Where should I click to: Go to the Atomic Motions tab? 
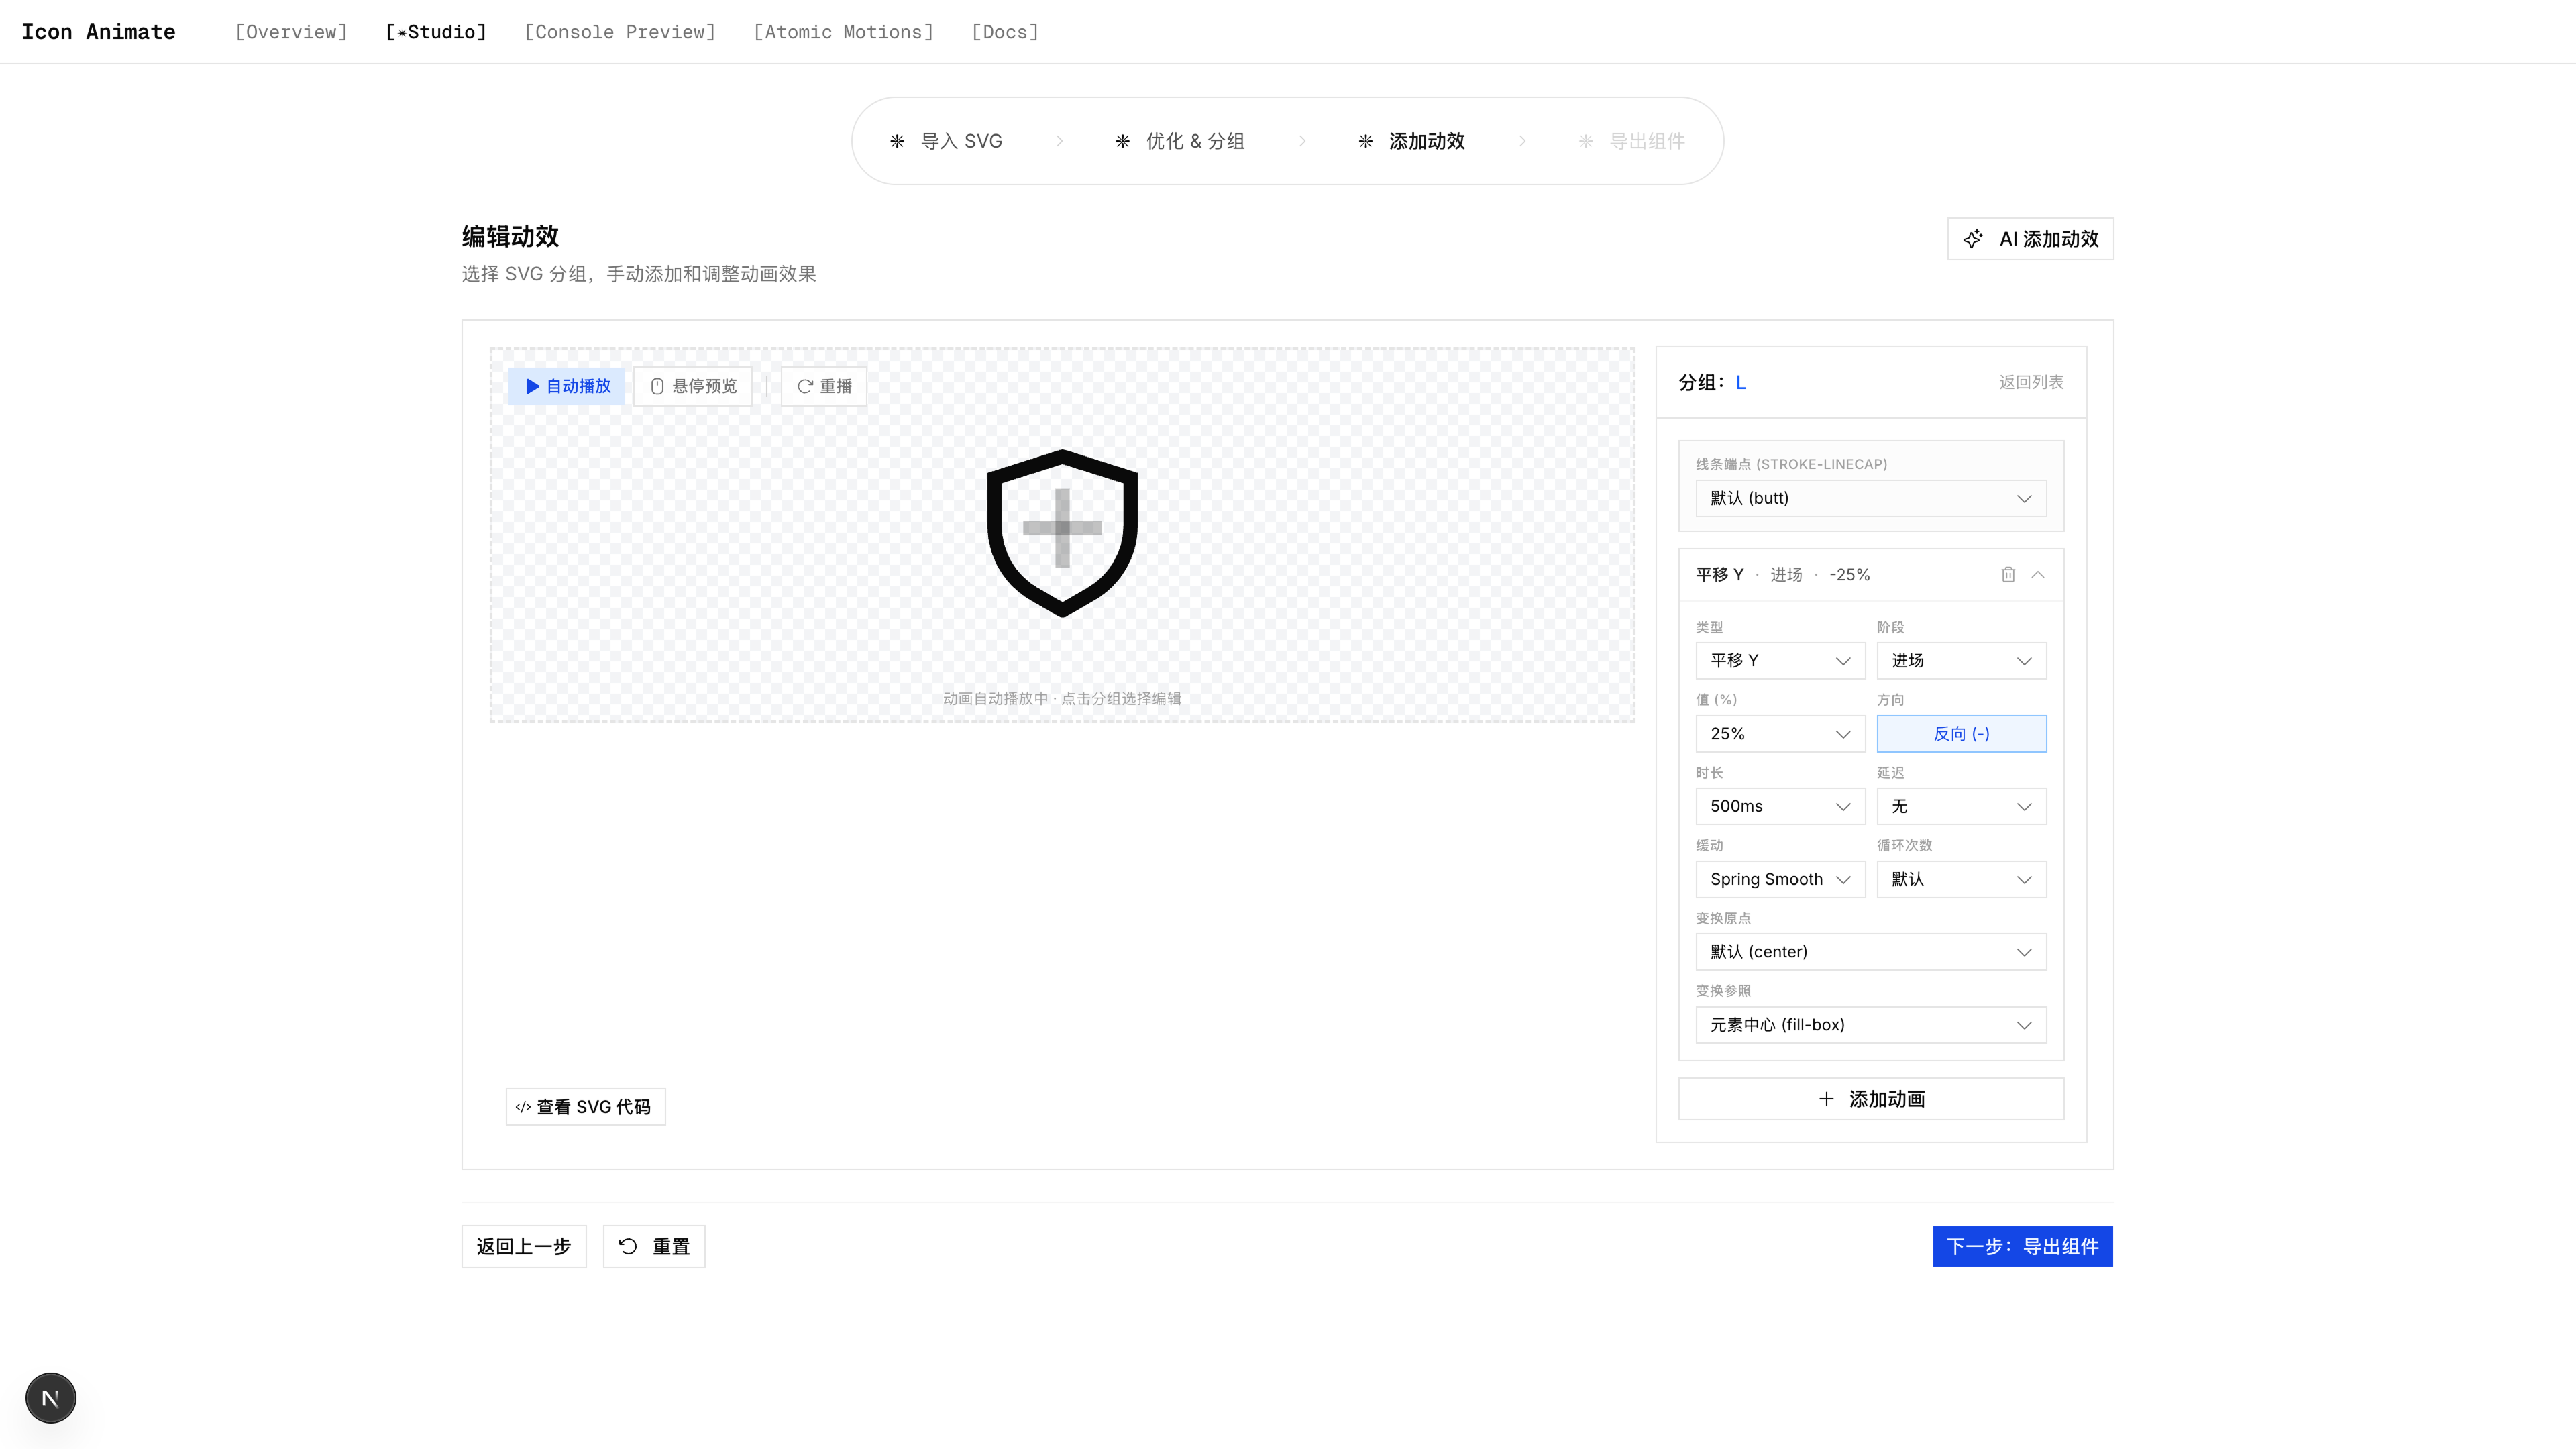tap(843, 32)
